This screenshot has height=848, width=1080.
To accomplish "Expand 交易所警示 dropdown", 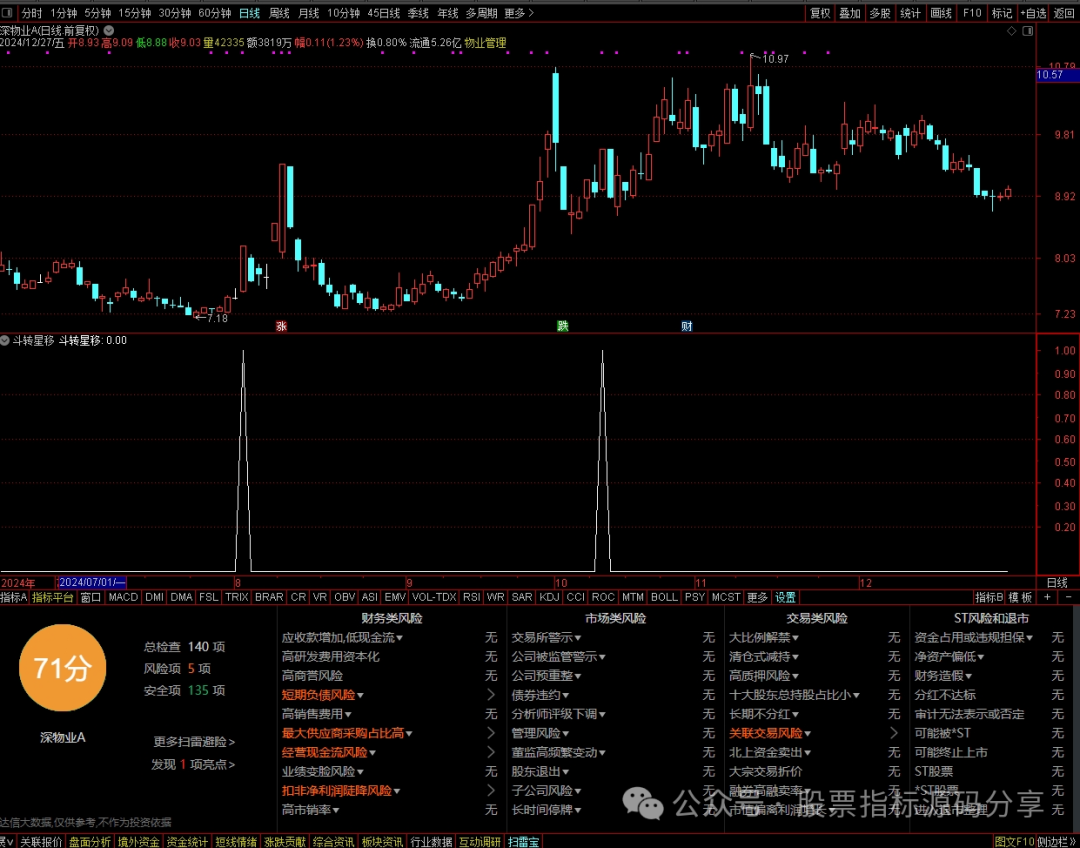I will [x=577, y=639].
